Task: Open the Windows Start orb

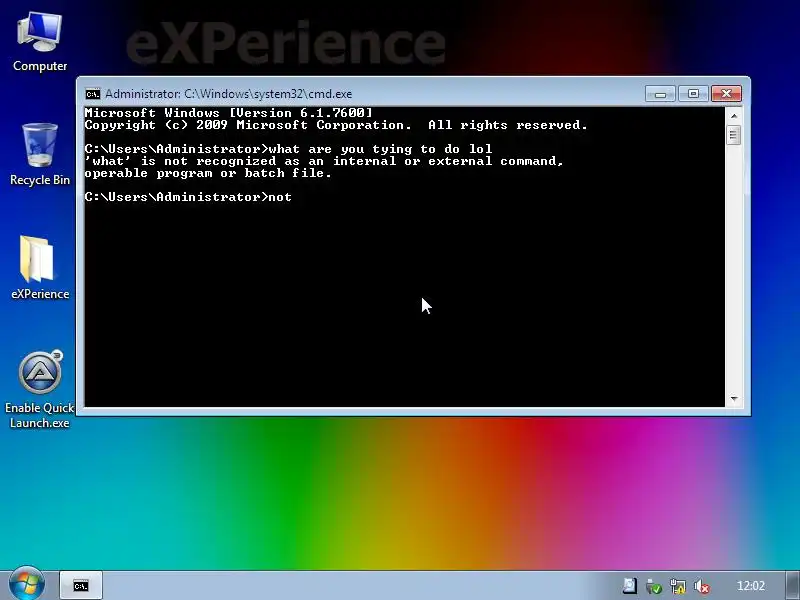Action: 27,584
